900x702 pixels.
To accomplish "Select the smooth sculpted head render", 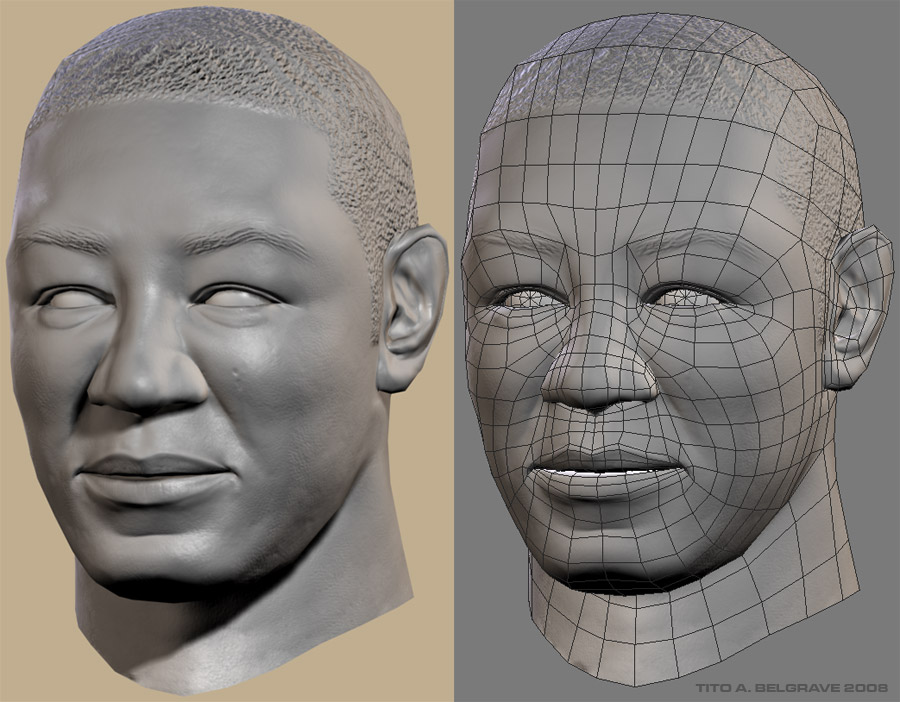I will pyautogui.click(x=227, y=350).
